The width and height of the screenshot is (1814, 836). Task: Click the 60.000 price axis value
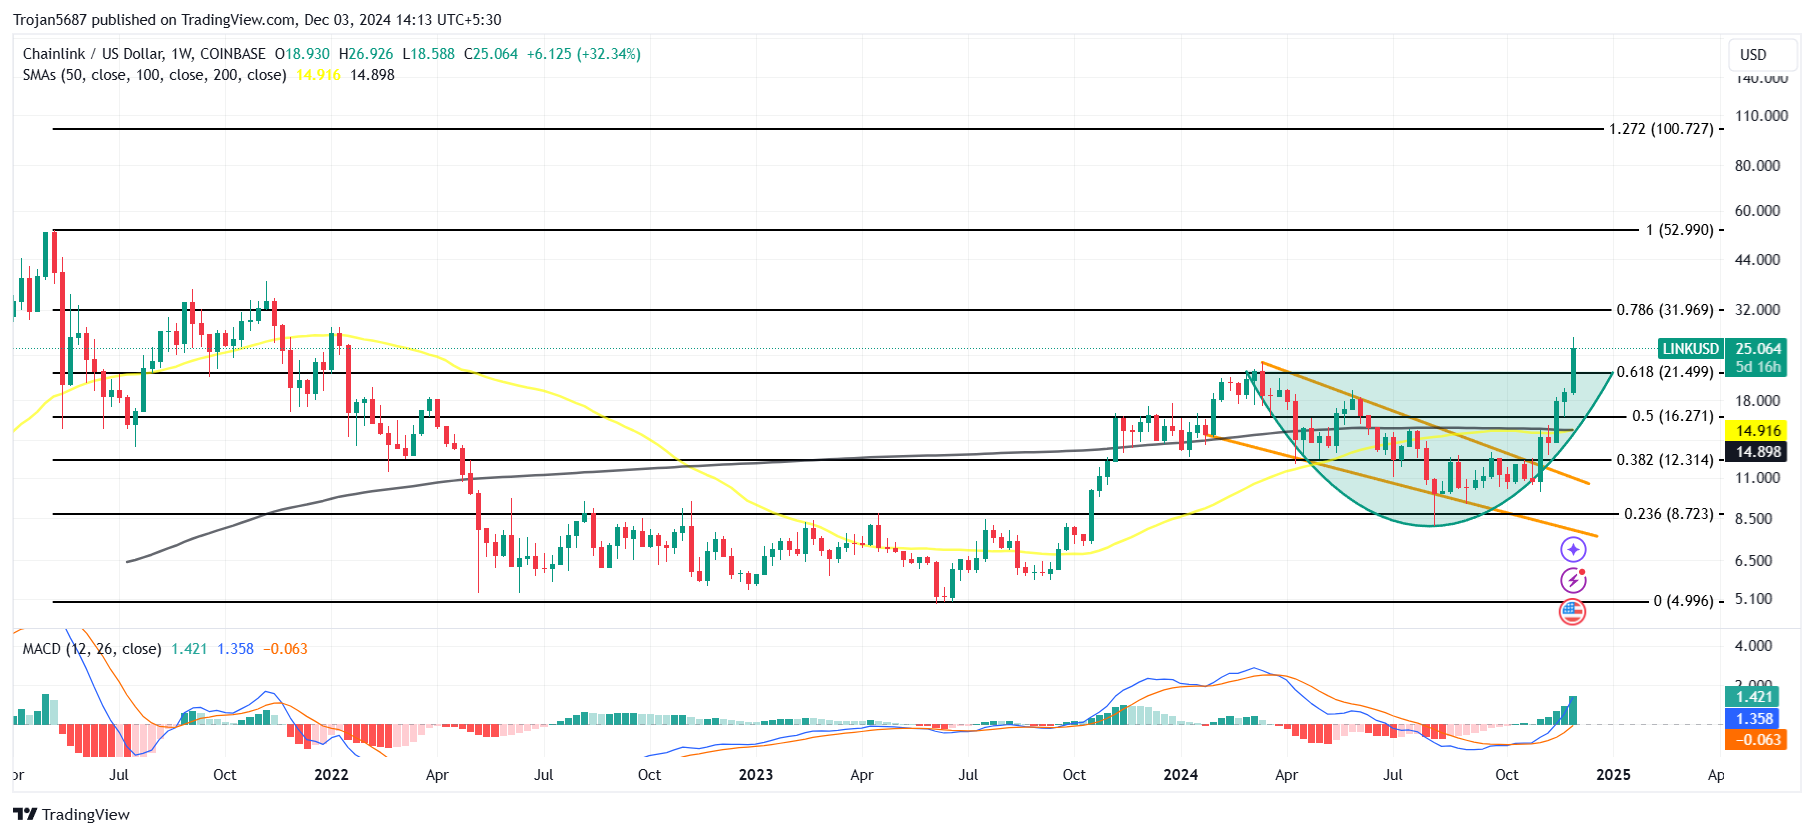[x=1758, y=211]
